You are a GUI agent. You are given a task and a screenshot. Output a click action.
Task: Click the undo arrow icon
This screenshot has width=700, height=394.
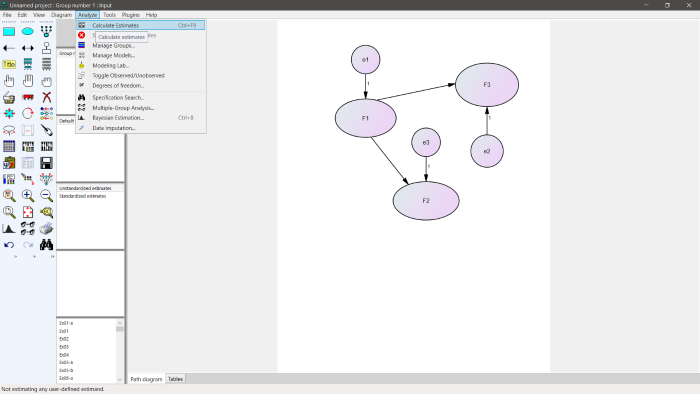(x=9, y=245)
